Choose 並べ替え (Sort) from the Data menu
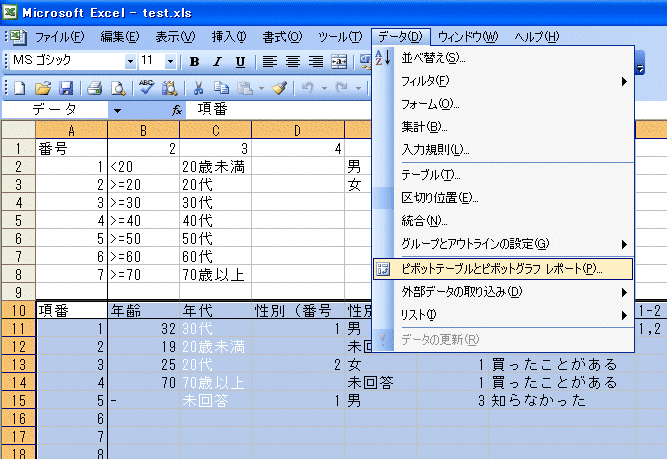667x459 pixels. click(x=433, y=57)
